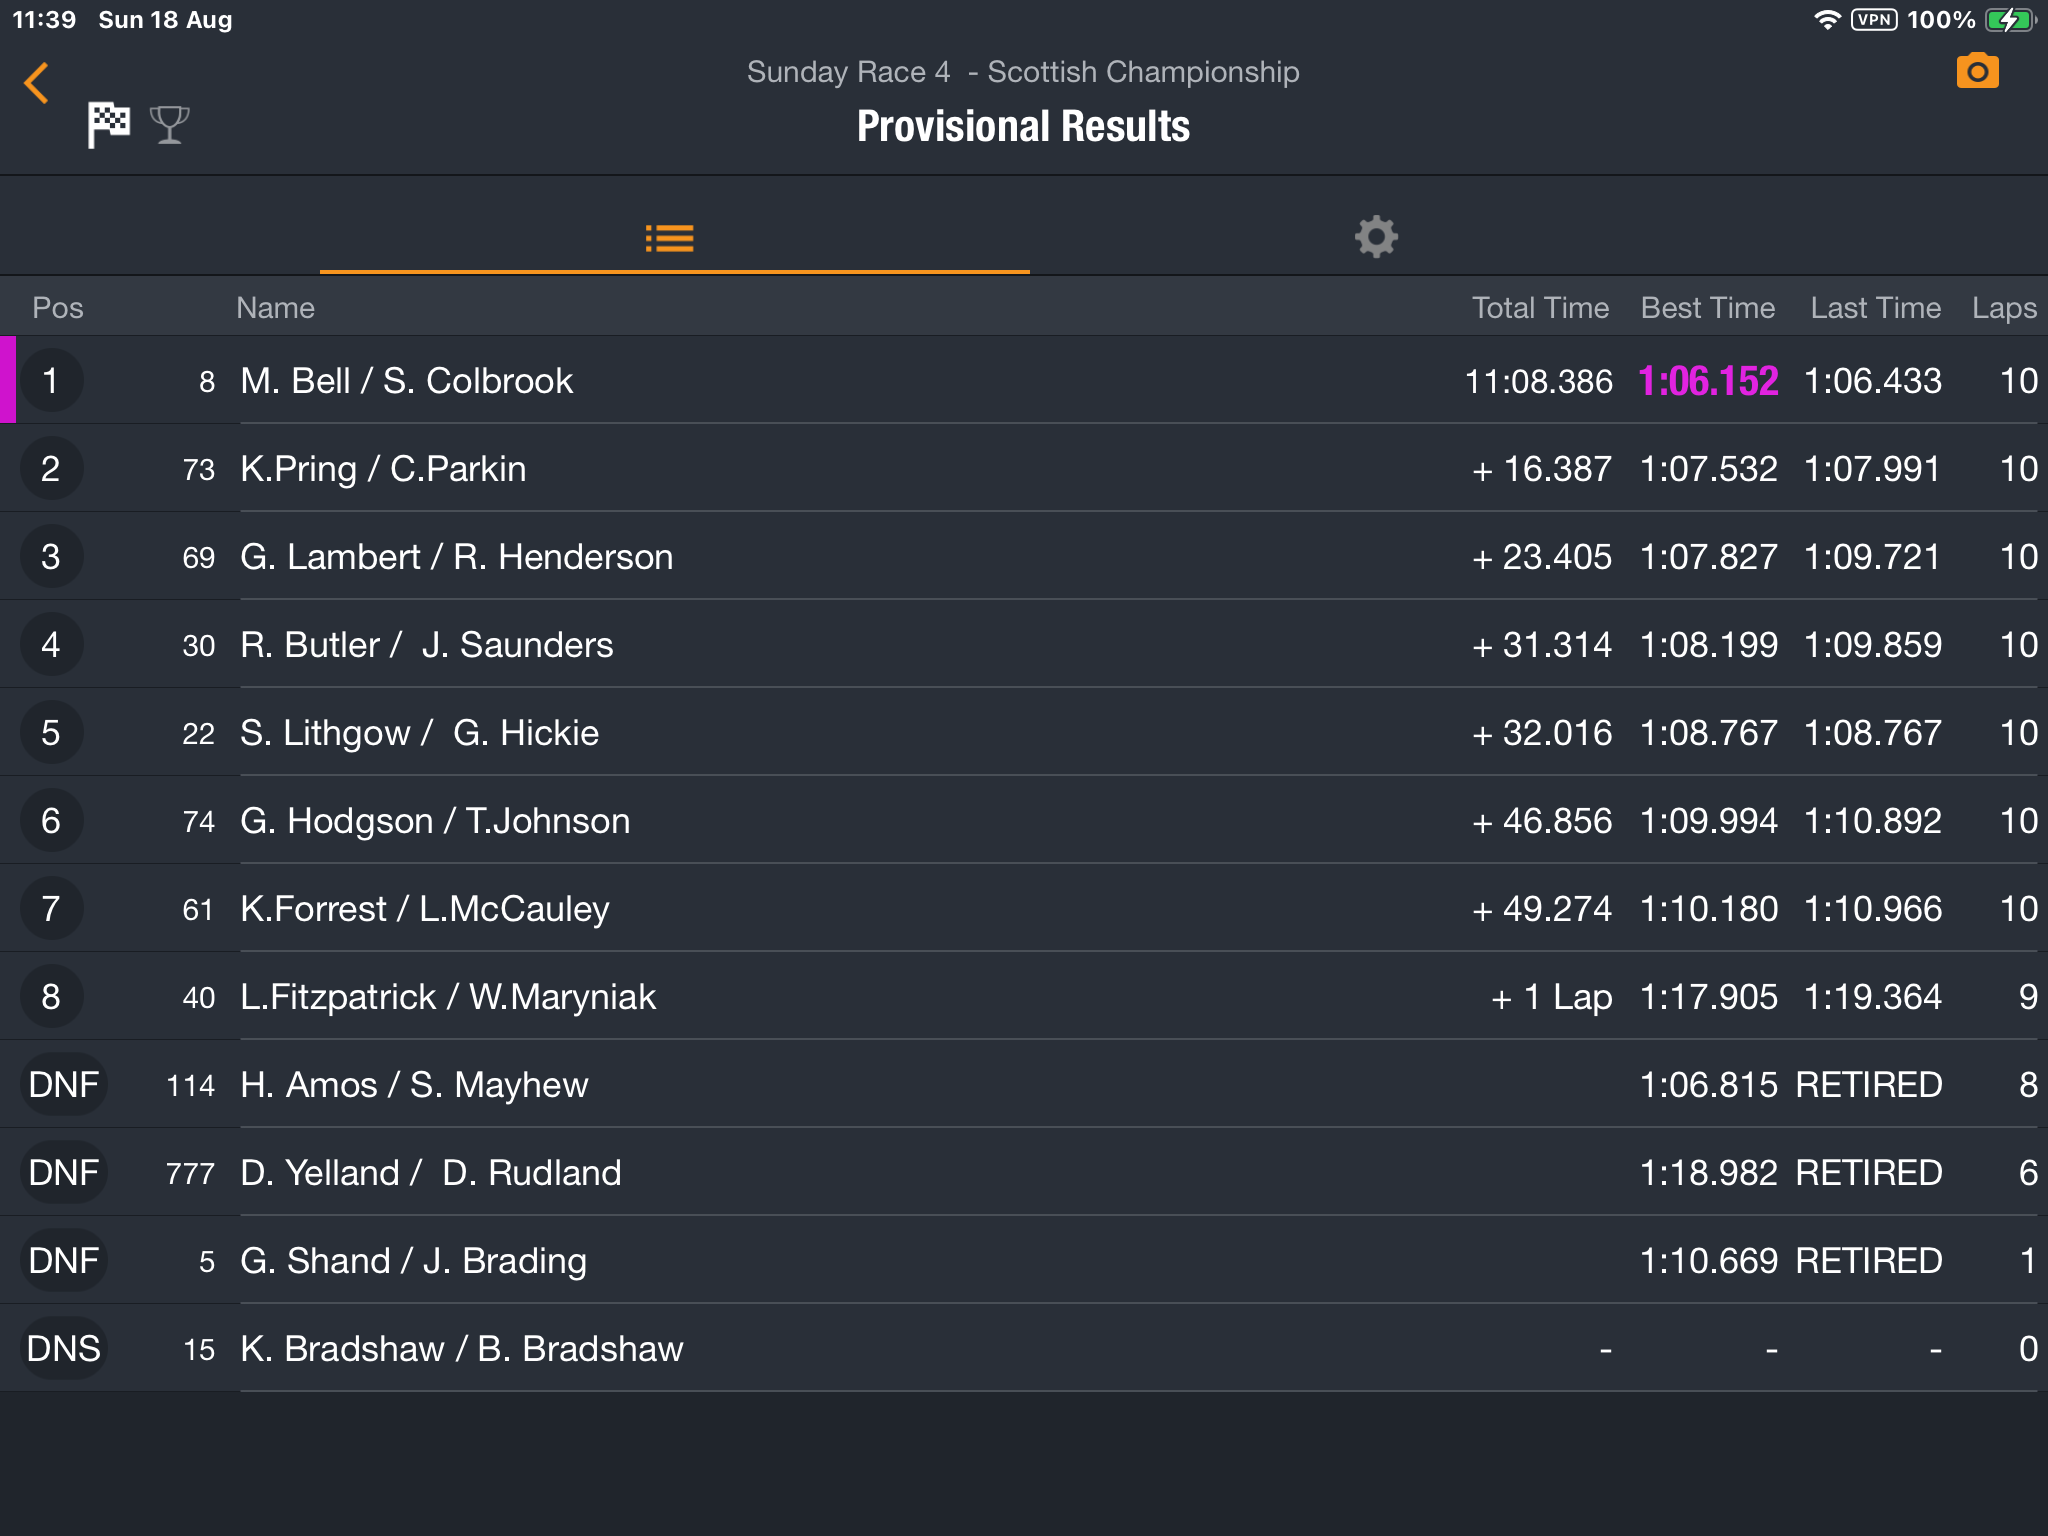The height and width of the screenshot is (1536, 2048).
Task: Open the gear settings tab
Action: (1376, 238)
